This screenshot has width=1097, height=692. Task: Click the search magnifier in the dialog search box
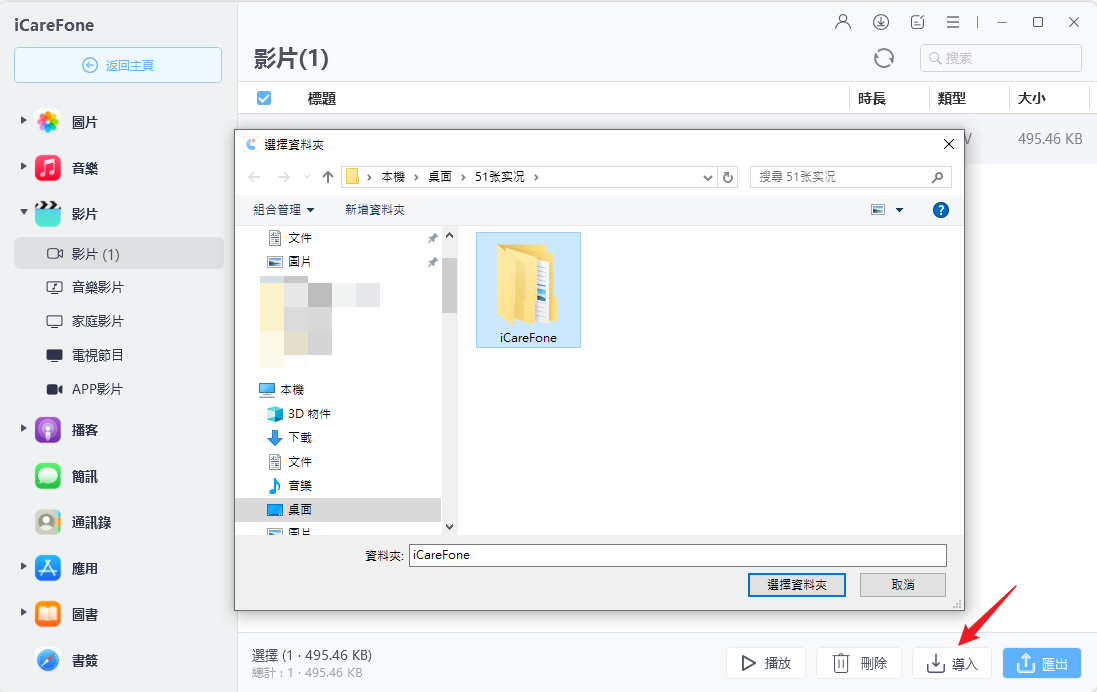(x=937, y=177)
